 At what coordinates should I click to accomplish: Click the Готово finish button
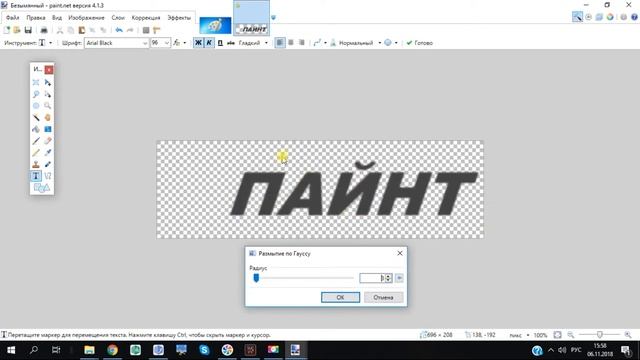point(420,43)
